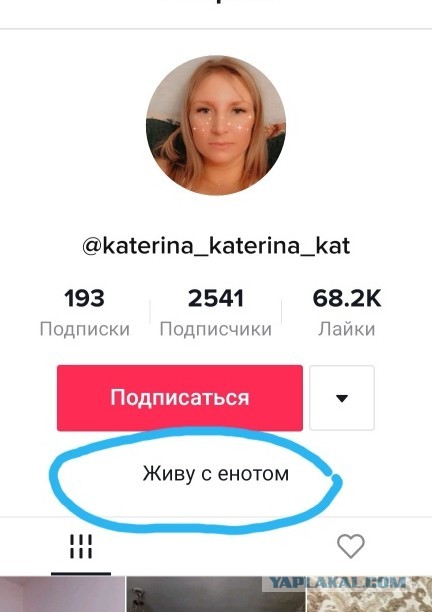Viewport: 432px width, 612px height.
Task: Tap the Подписаться follow button
Action: (x=180, y=398)
